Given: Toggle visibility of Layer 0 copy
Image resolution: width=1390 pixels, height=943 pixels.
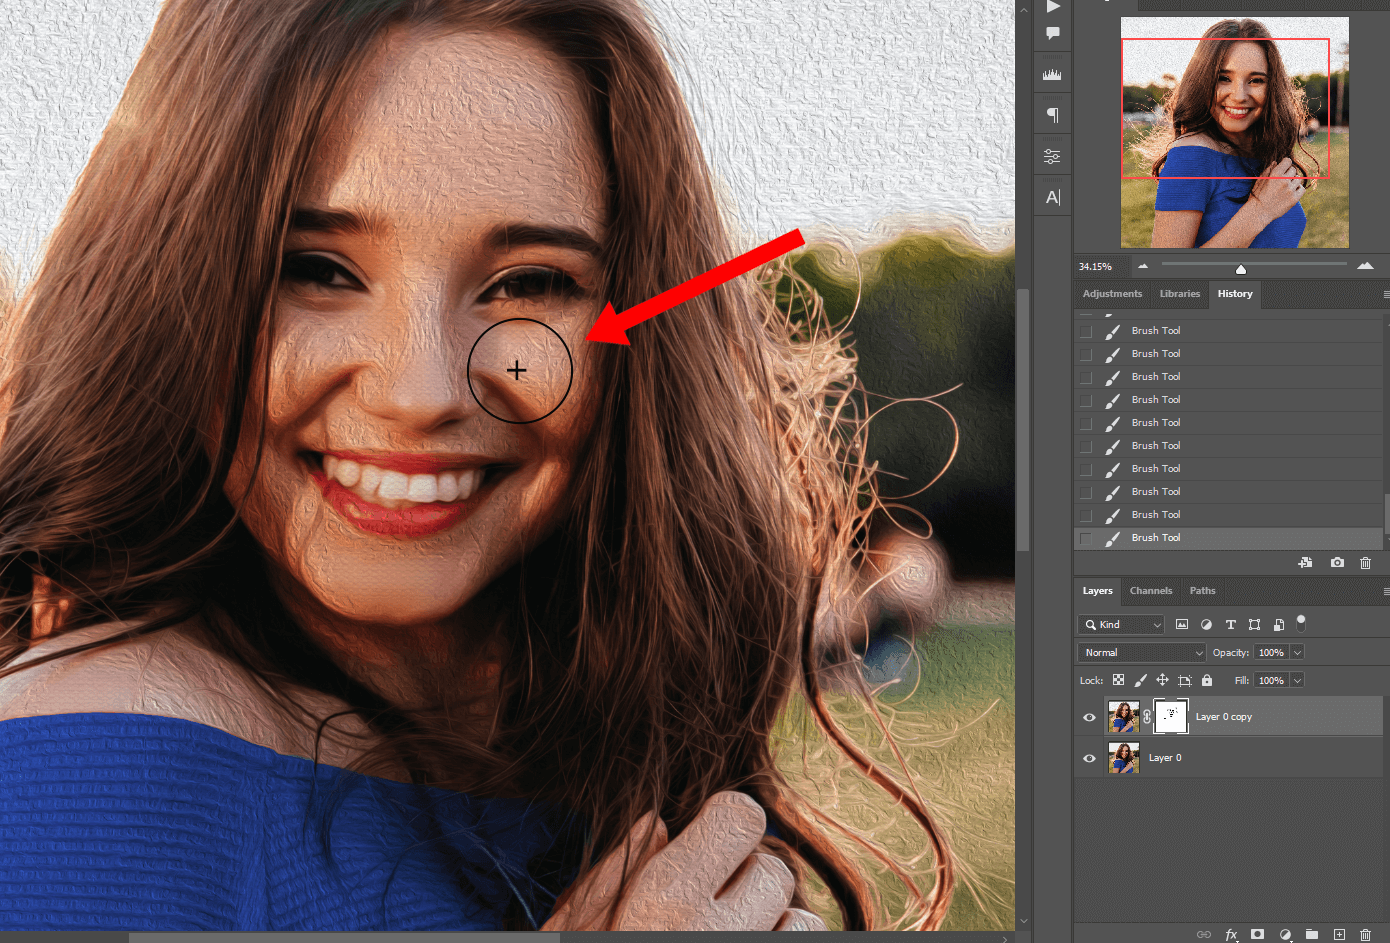Looking at the screenshot, I should coord(1088,716).
